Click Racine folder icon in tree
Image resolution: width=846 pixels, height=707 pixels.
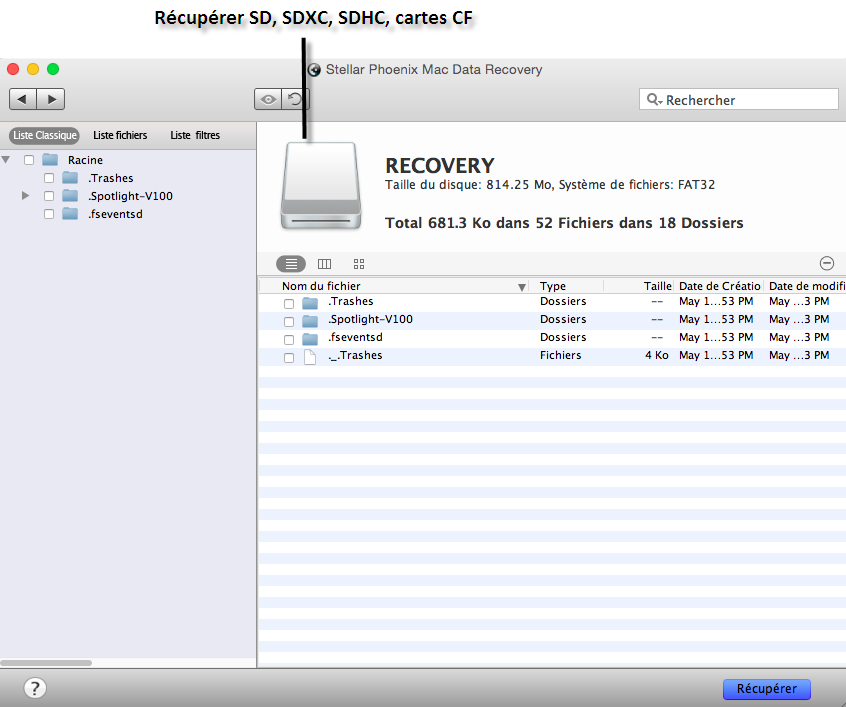pyautogui.click(x=50, y=160)
